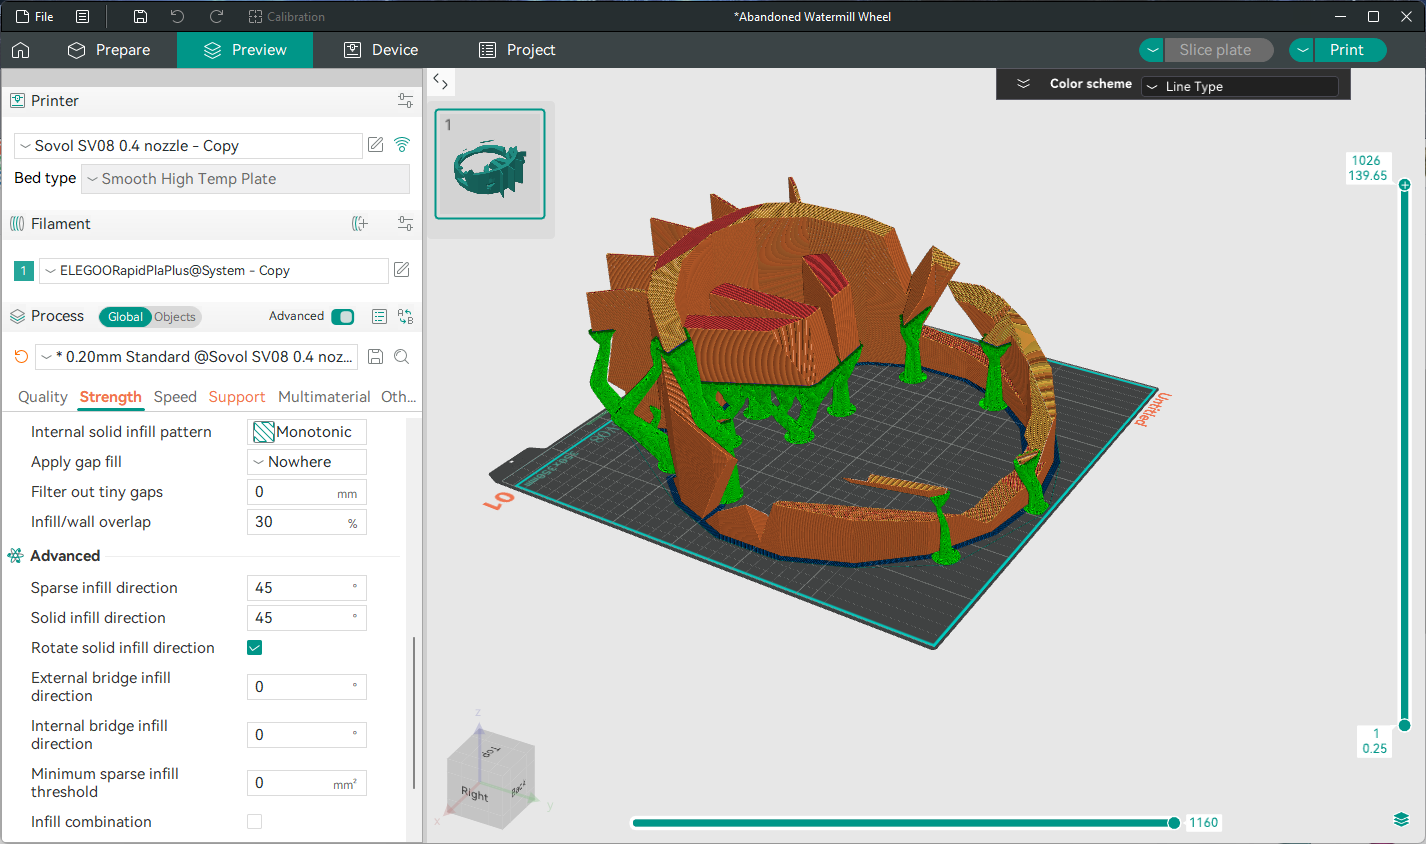1426x844 pixels.
Task: Switch to the Preview tab
Action: pos(245,50)
